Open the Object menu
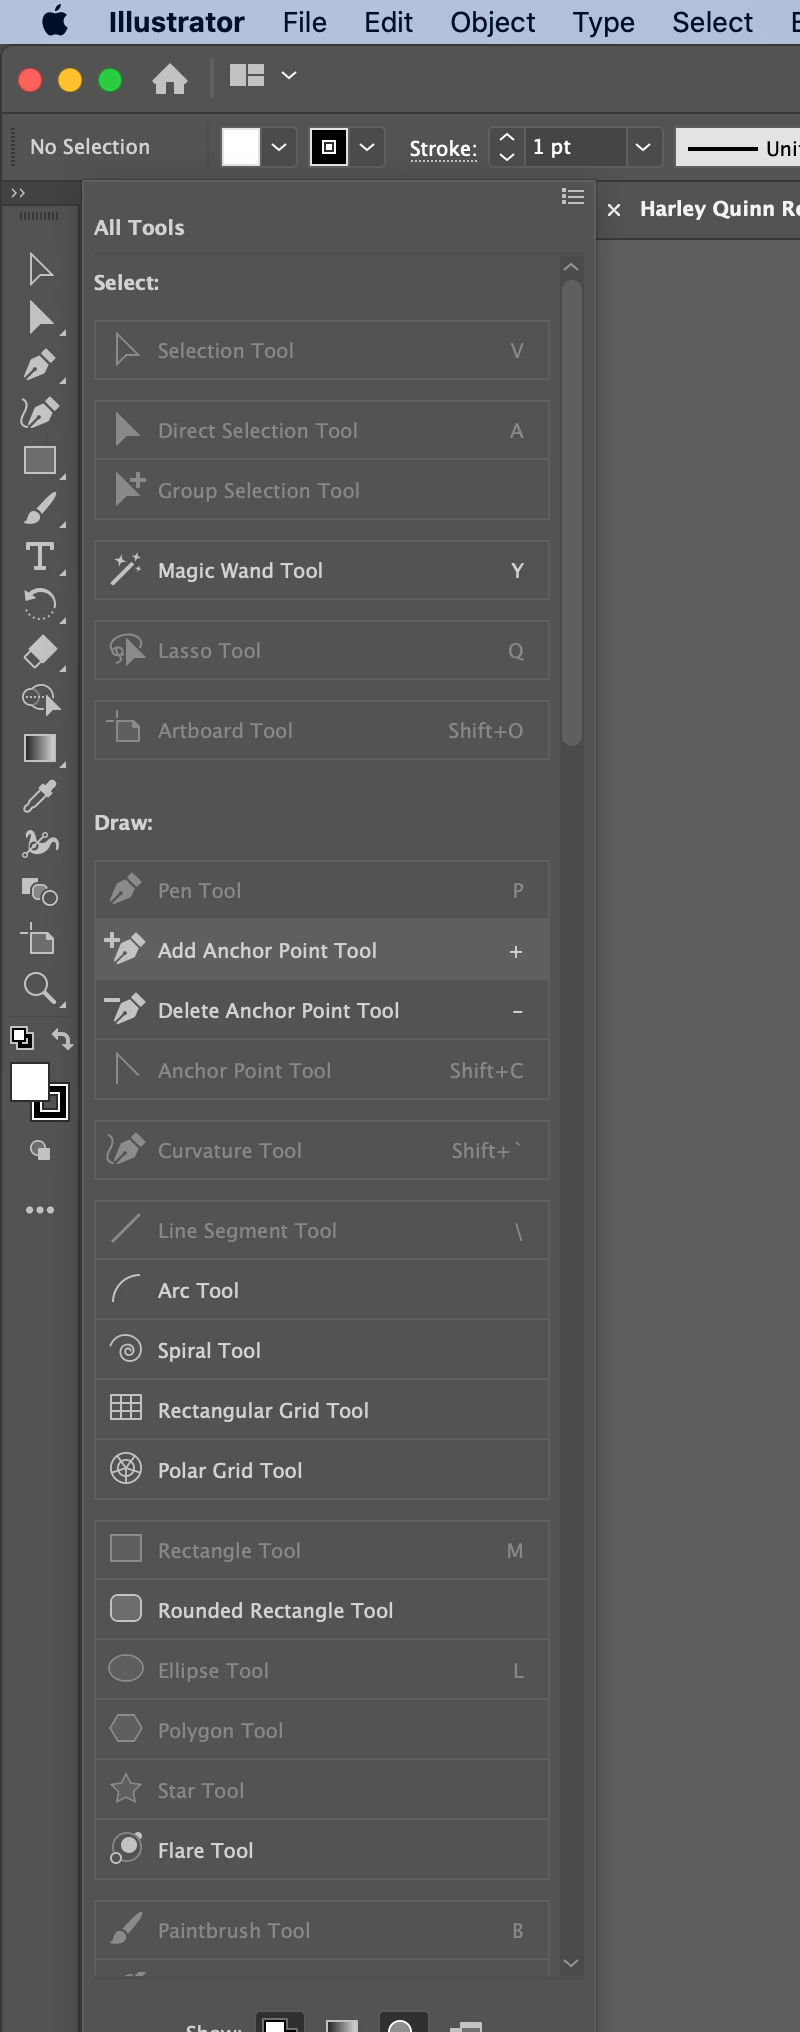 (493, 22)
